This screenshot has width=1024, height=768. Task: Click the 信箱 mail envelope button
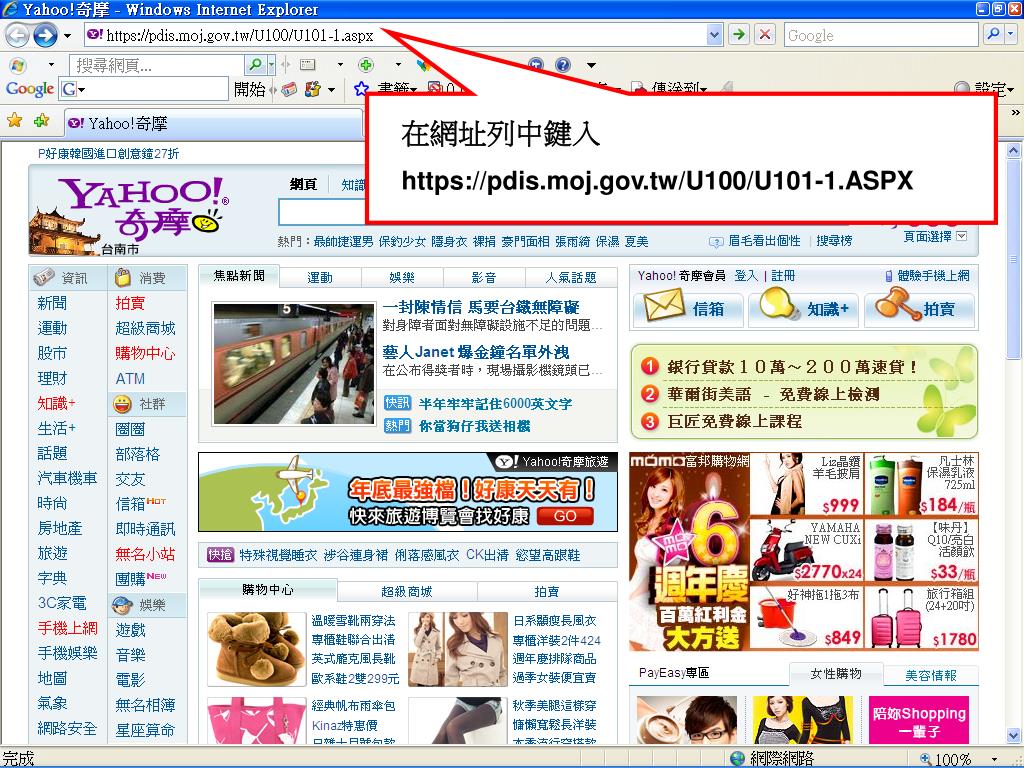coord(687,308)
